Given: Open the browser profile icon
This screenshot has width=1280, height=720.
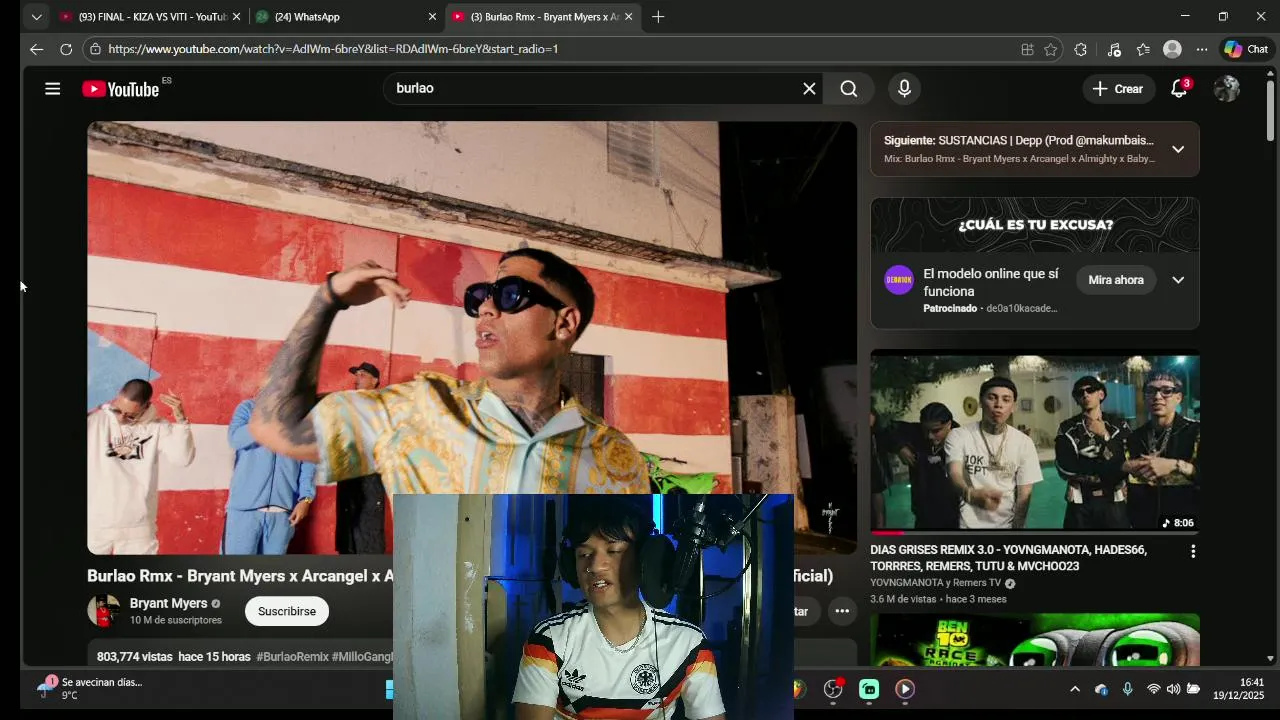Looking at the screenshot, I should pyautogui.click(x=1172, y=49).
